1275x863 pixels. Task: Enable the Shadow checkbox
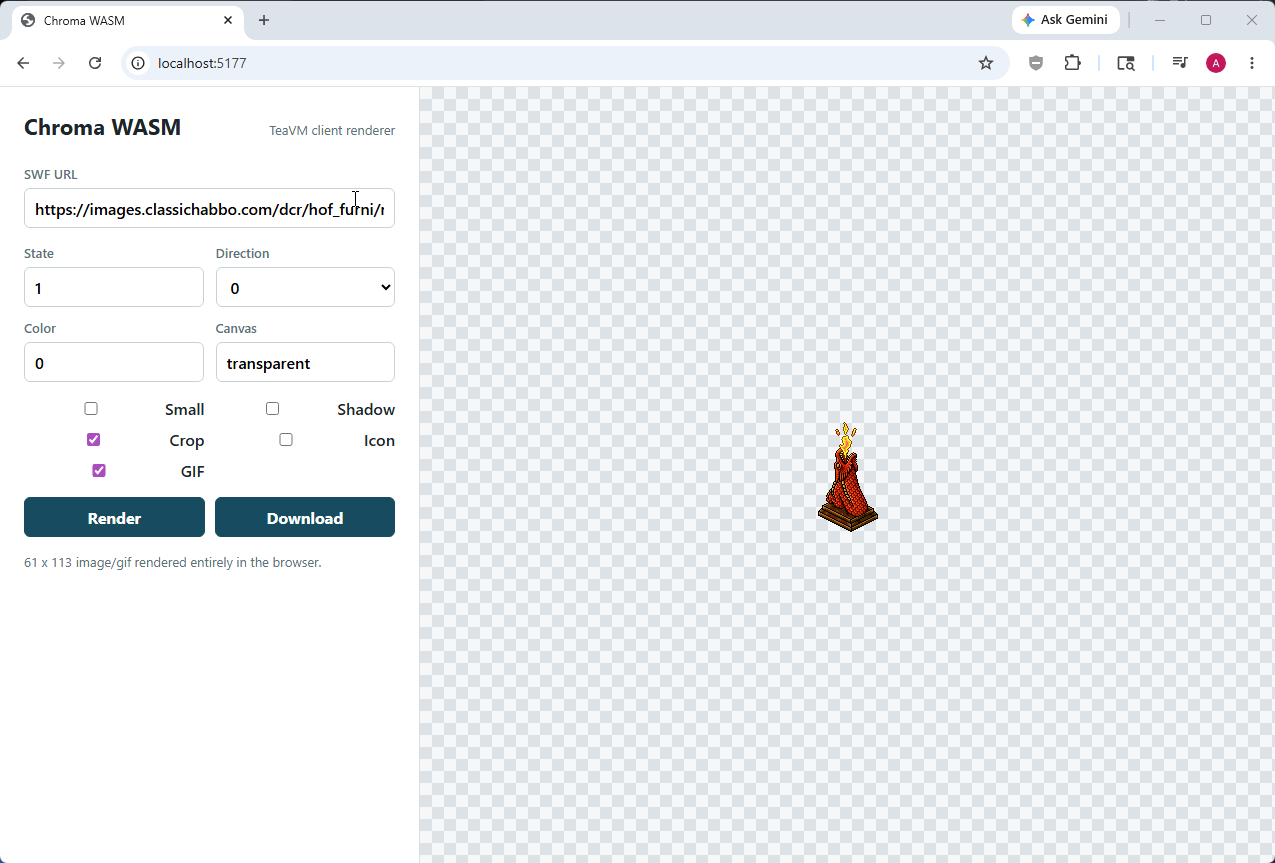[272, 408]
